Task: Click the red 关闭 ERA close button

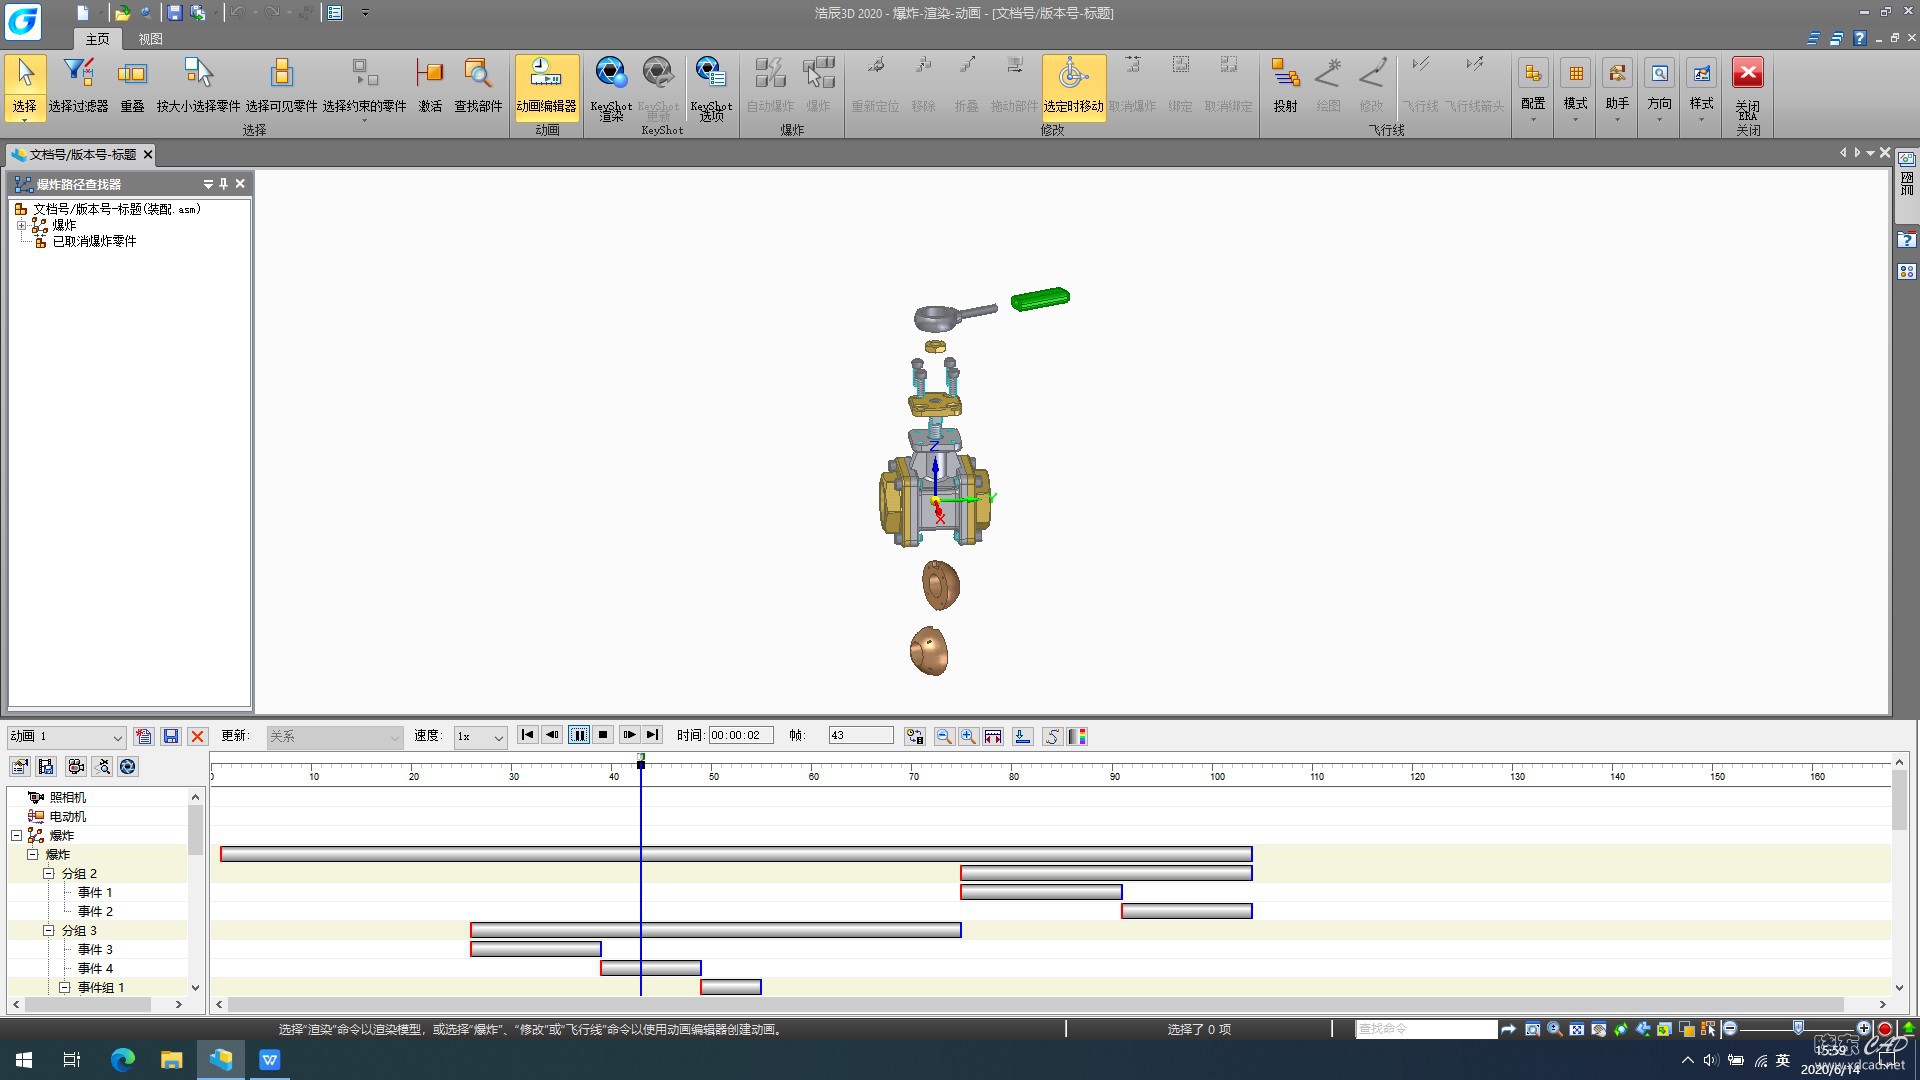Action: pos(1747,86)
